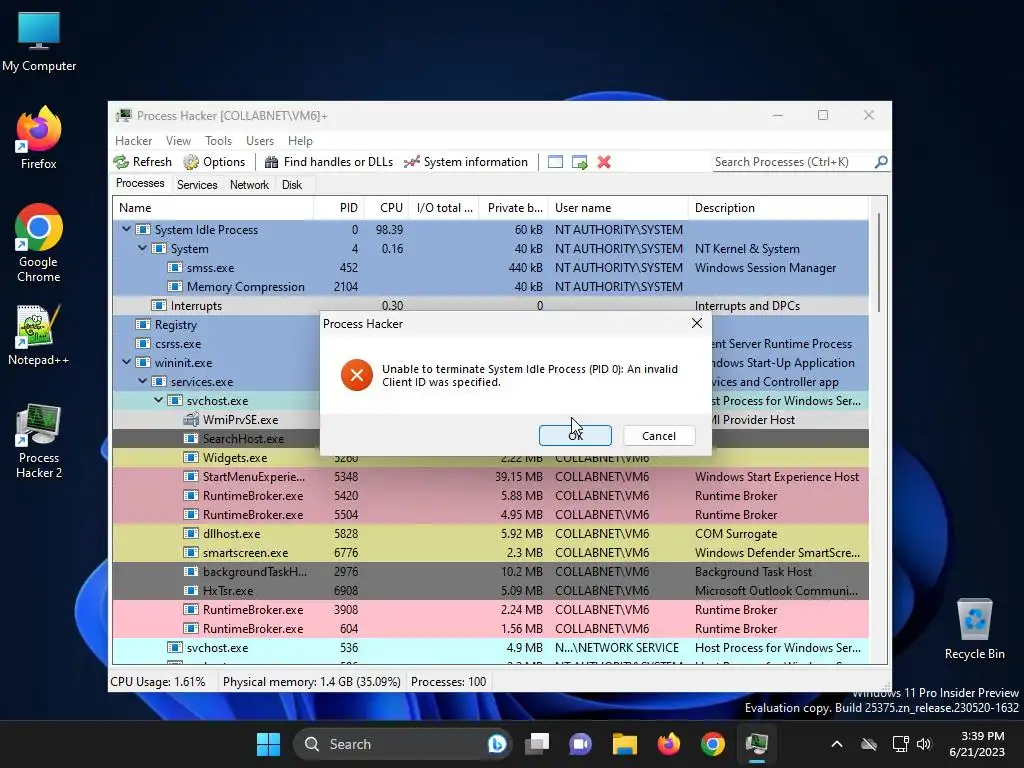Open the Help menu
Viewport: 1024px width, 768px height.
(300, 141)
